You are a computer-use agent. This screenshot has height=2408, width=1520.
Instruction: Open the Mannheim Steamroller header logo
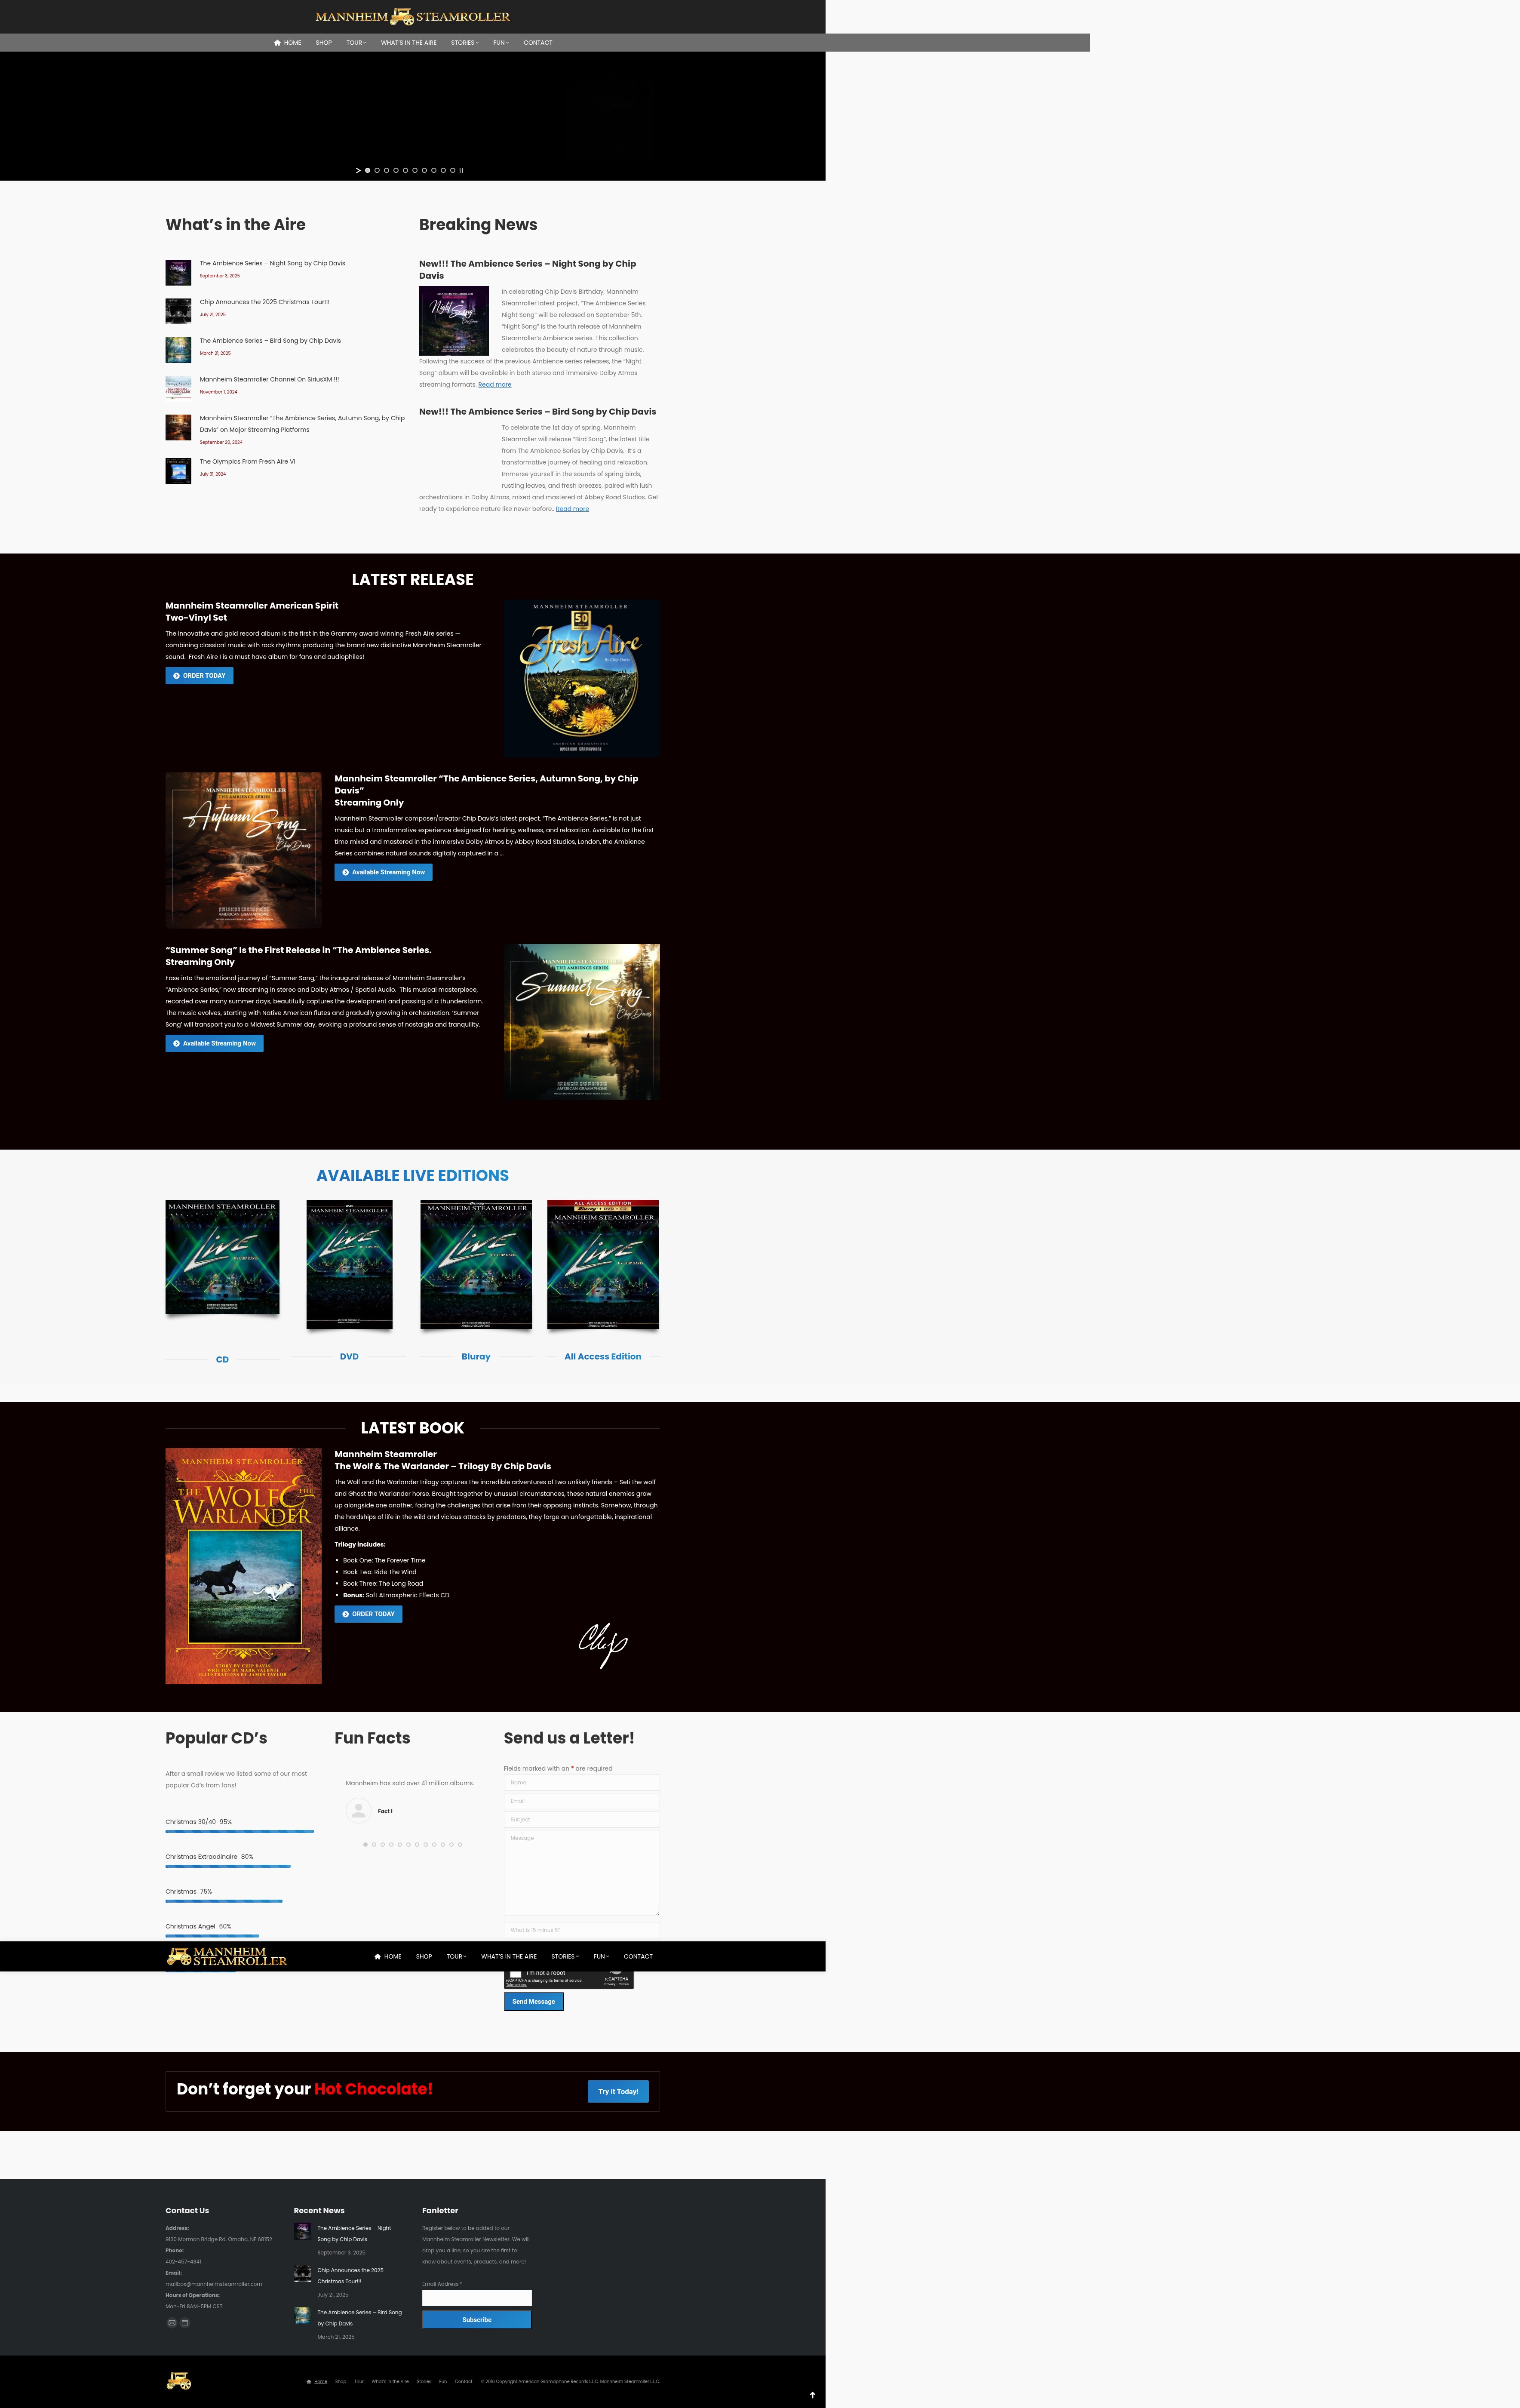pyautogui.click(x=412, y=17)
